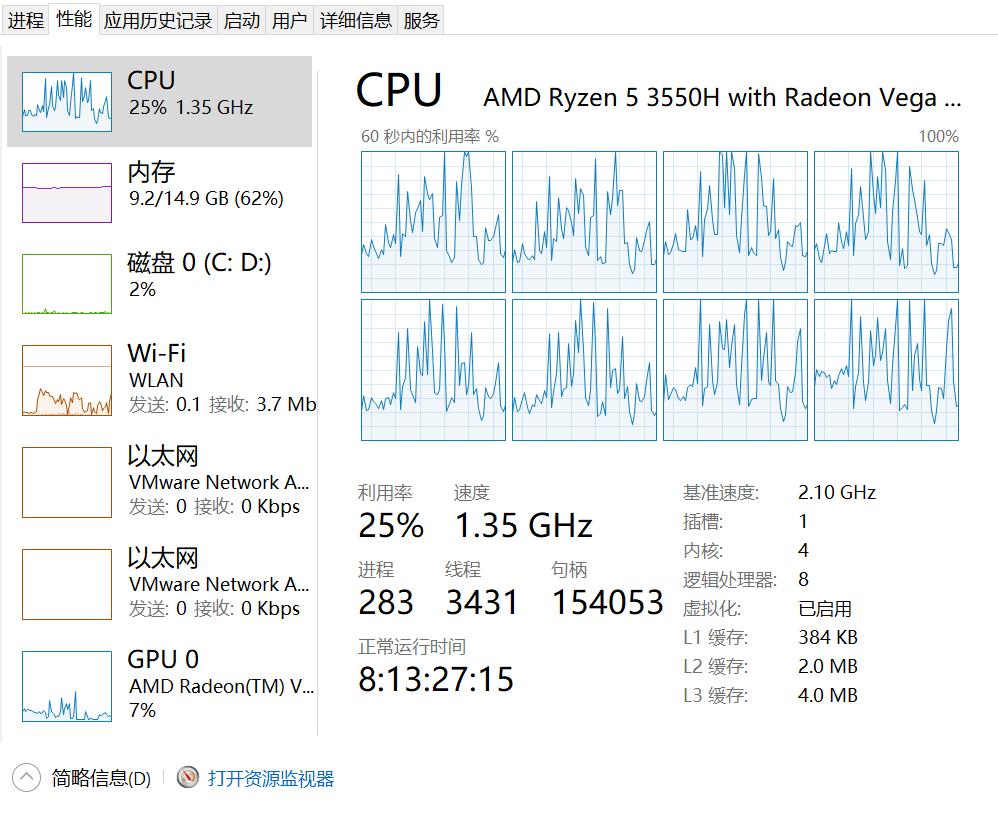The width and height of the screenshot is (998, 814).
Task: Open the 启动 tab
Action: click(242, 20)
